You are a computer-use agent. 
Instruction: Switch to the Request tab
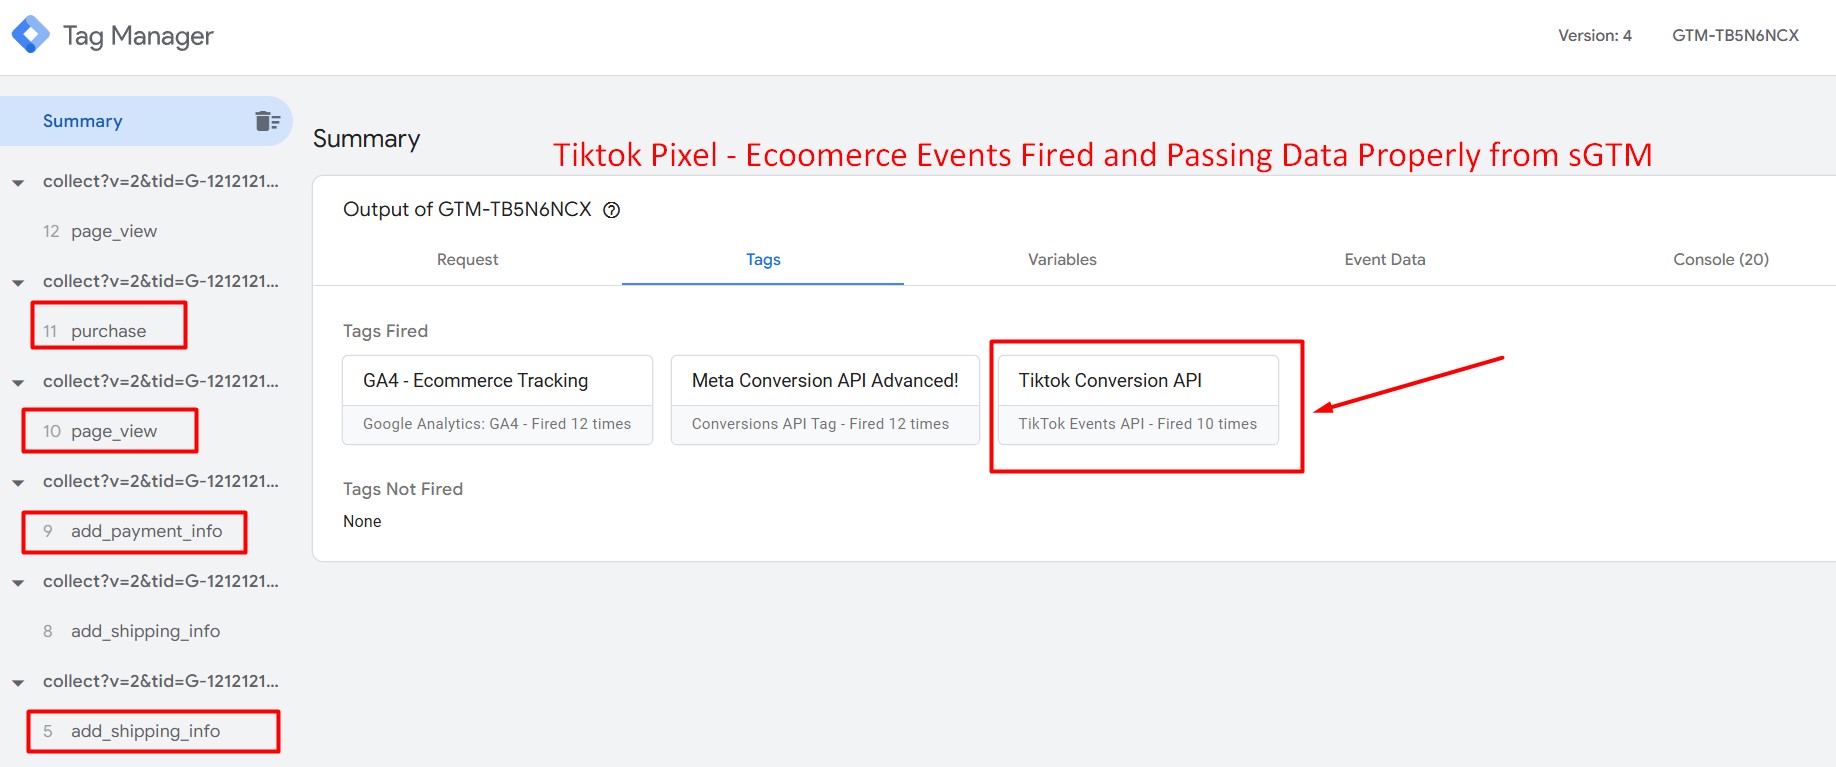pos(467,260)
